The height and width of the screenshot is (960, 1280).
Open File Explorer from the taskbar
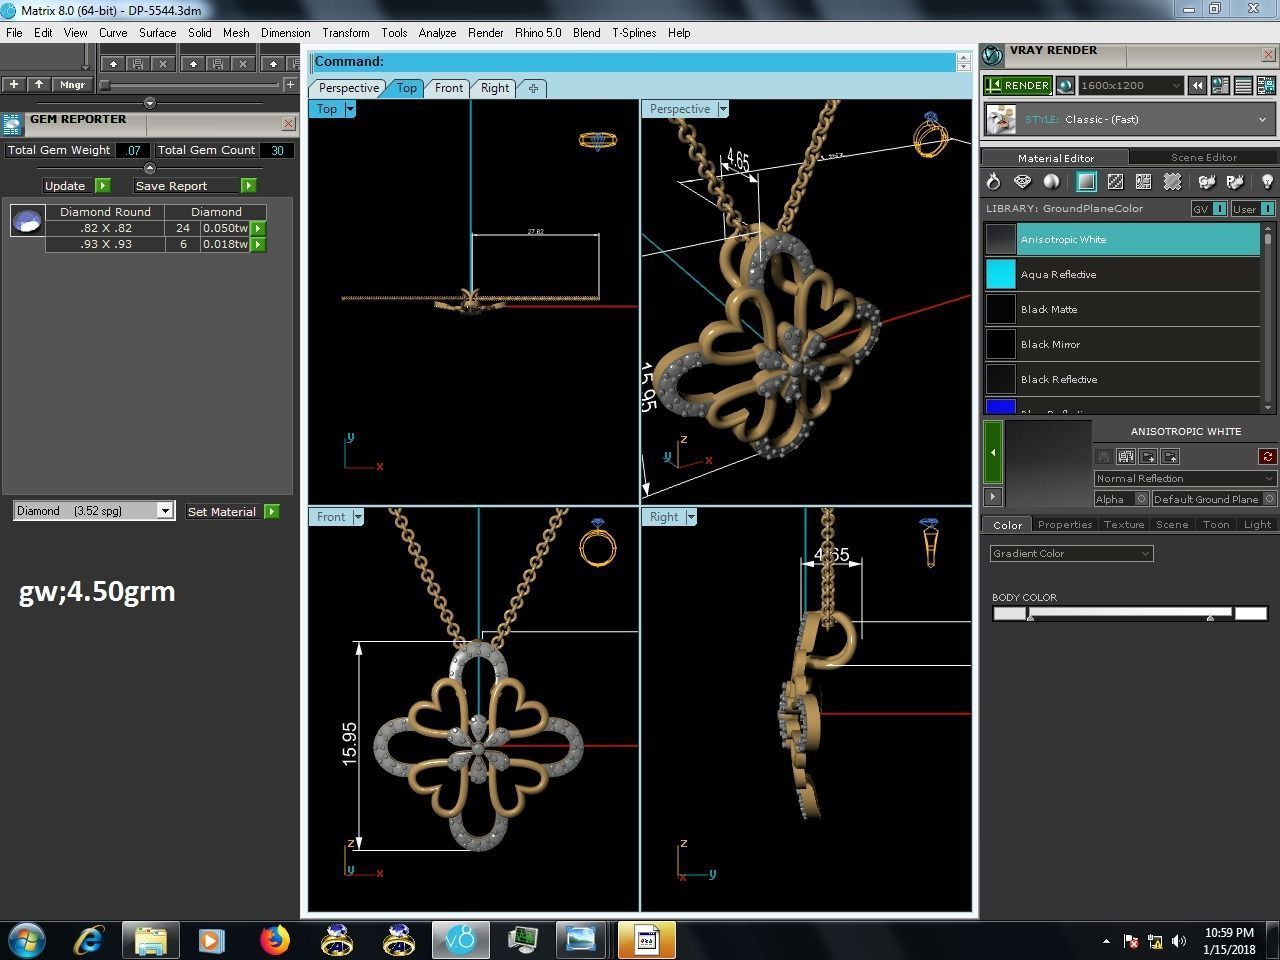pyautogui.click(x=151, y=940)
